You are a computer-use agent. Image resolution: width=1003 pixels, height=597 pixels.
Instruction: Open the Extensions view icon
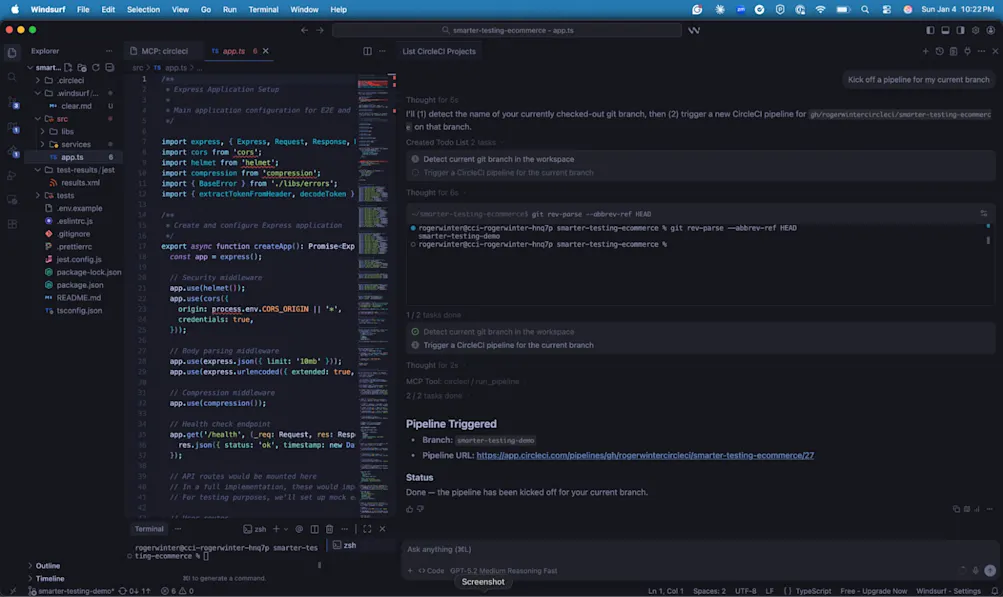point(12,224)
